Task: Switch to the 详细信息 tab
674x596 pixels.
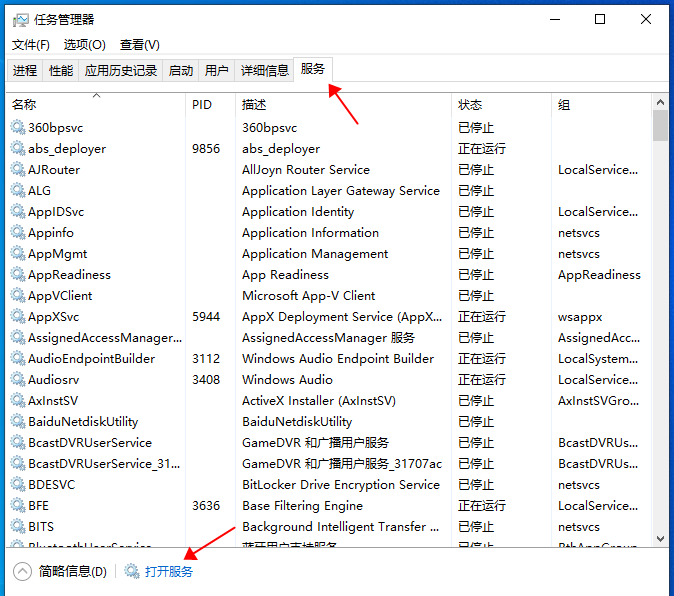Action: (264, 70)
